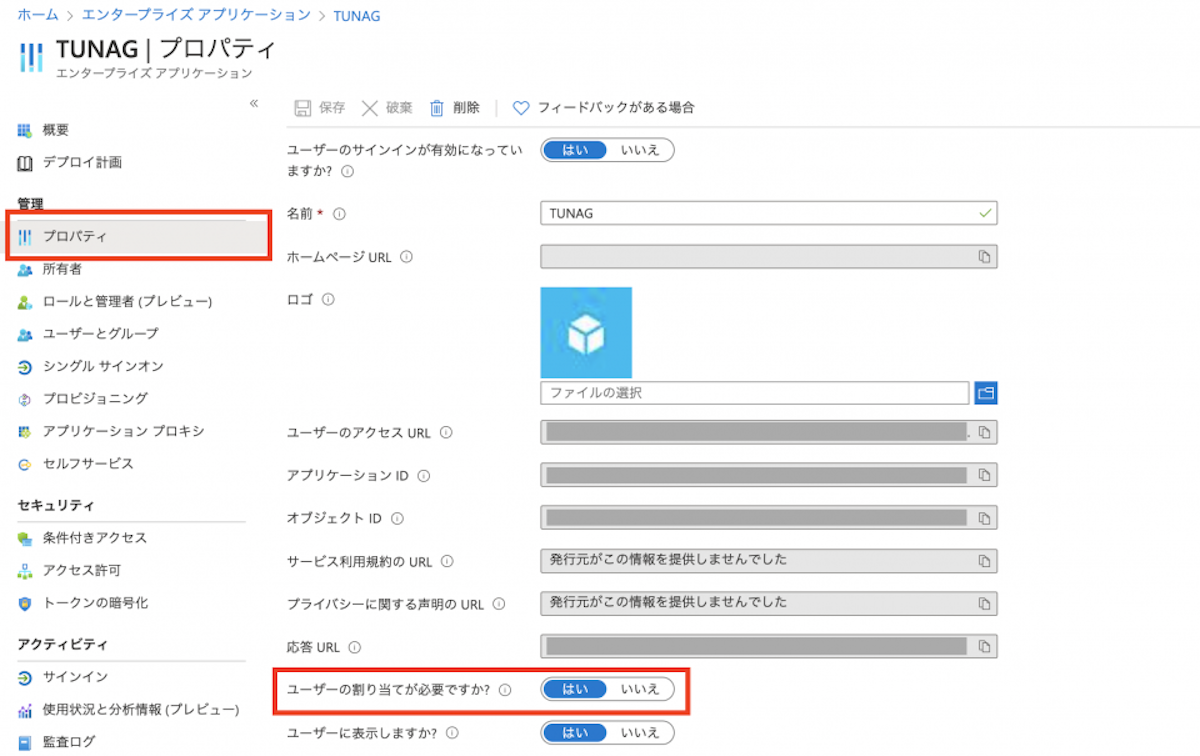Click info icon next to アプリケーション ID
Viewport: 1200px width, 756px height.
424,476
